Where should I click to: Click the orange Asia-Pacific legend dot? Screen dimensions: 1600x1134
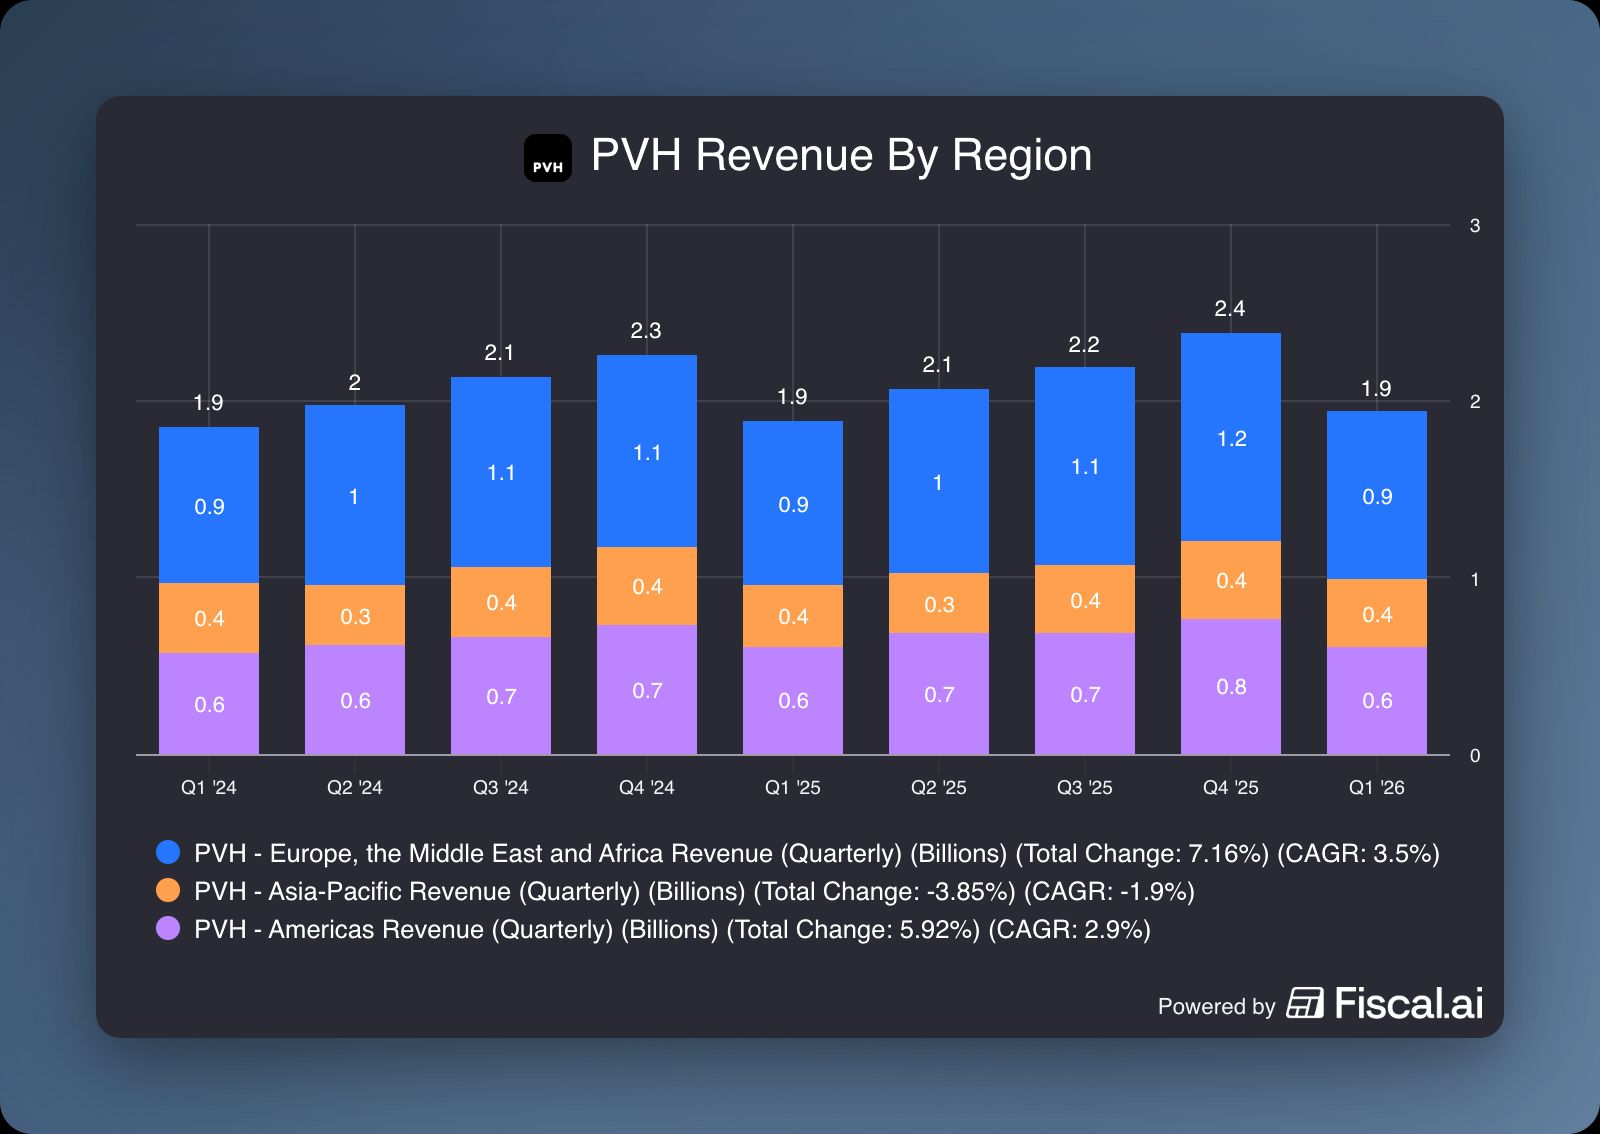tap(168, 890)
